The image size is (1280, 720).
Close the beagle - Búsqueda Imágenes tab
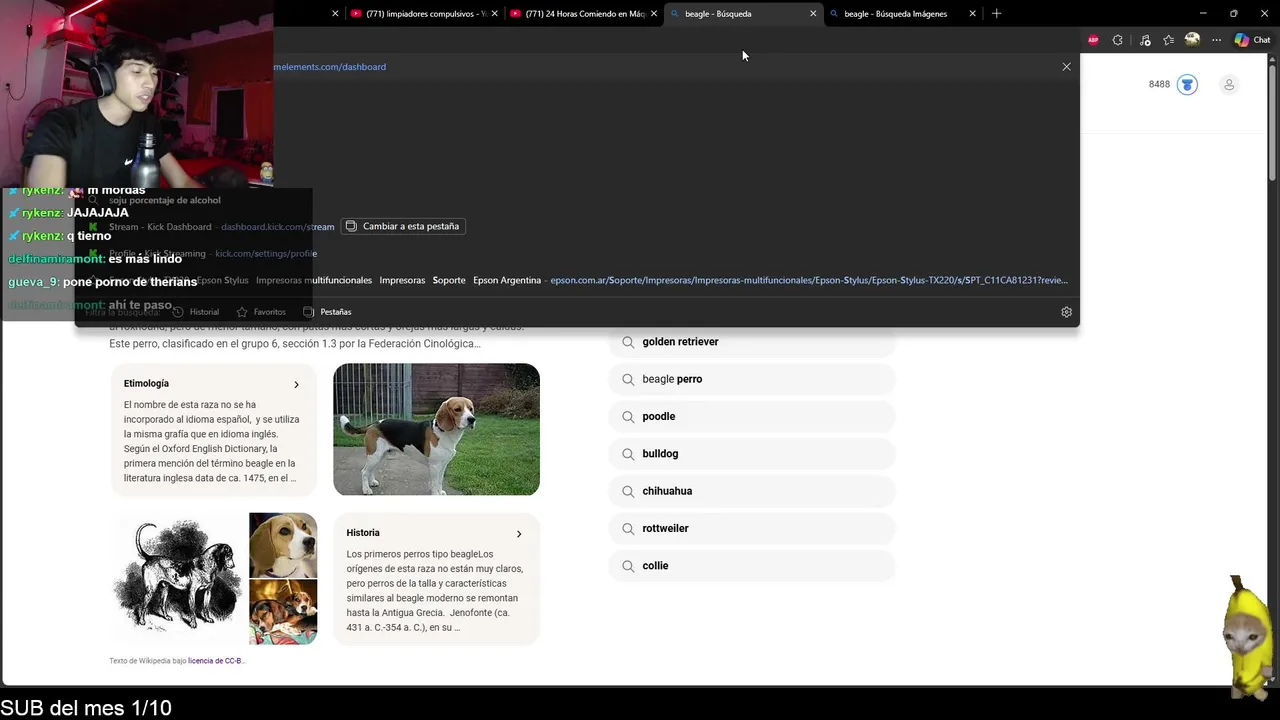pos(972,14)
